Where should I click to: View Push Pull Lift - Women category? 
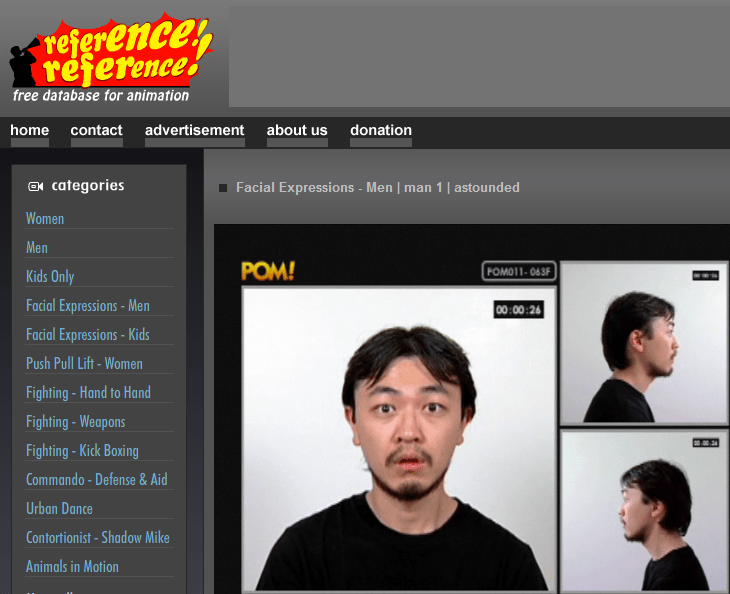84,363
